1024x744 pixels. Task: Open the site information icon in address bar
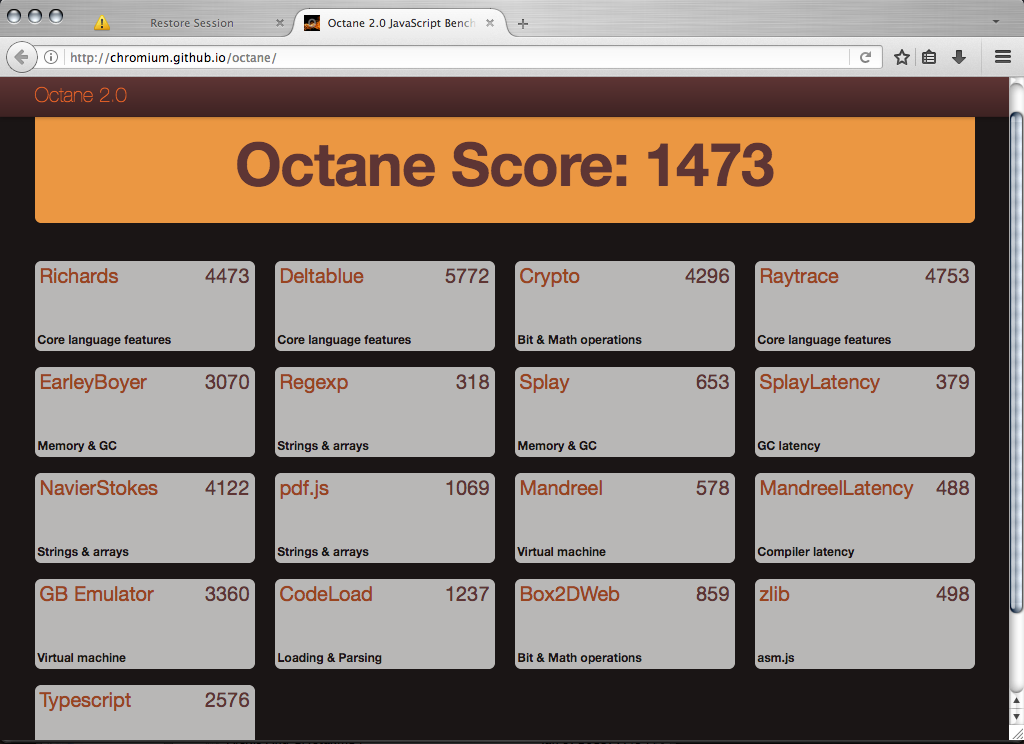click(x=51, y=57)
